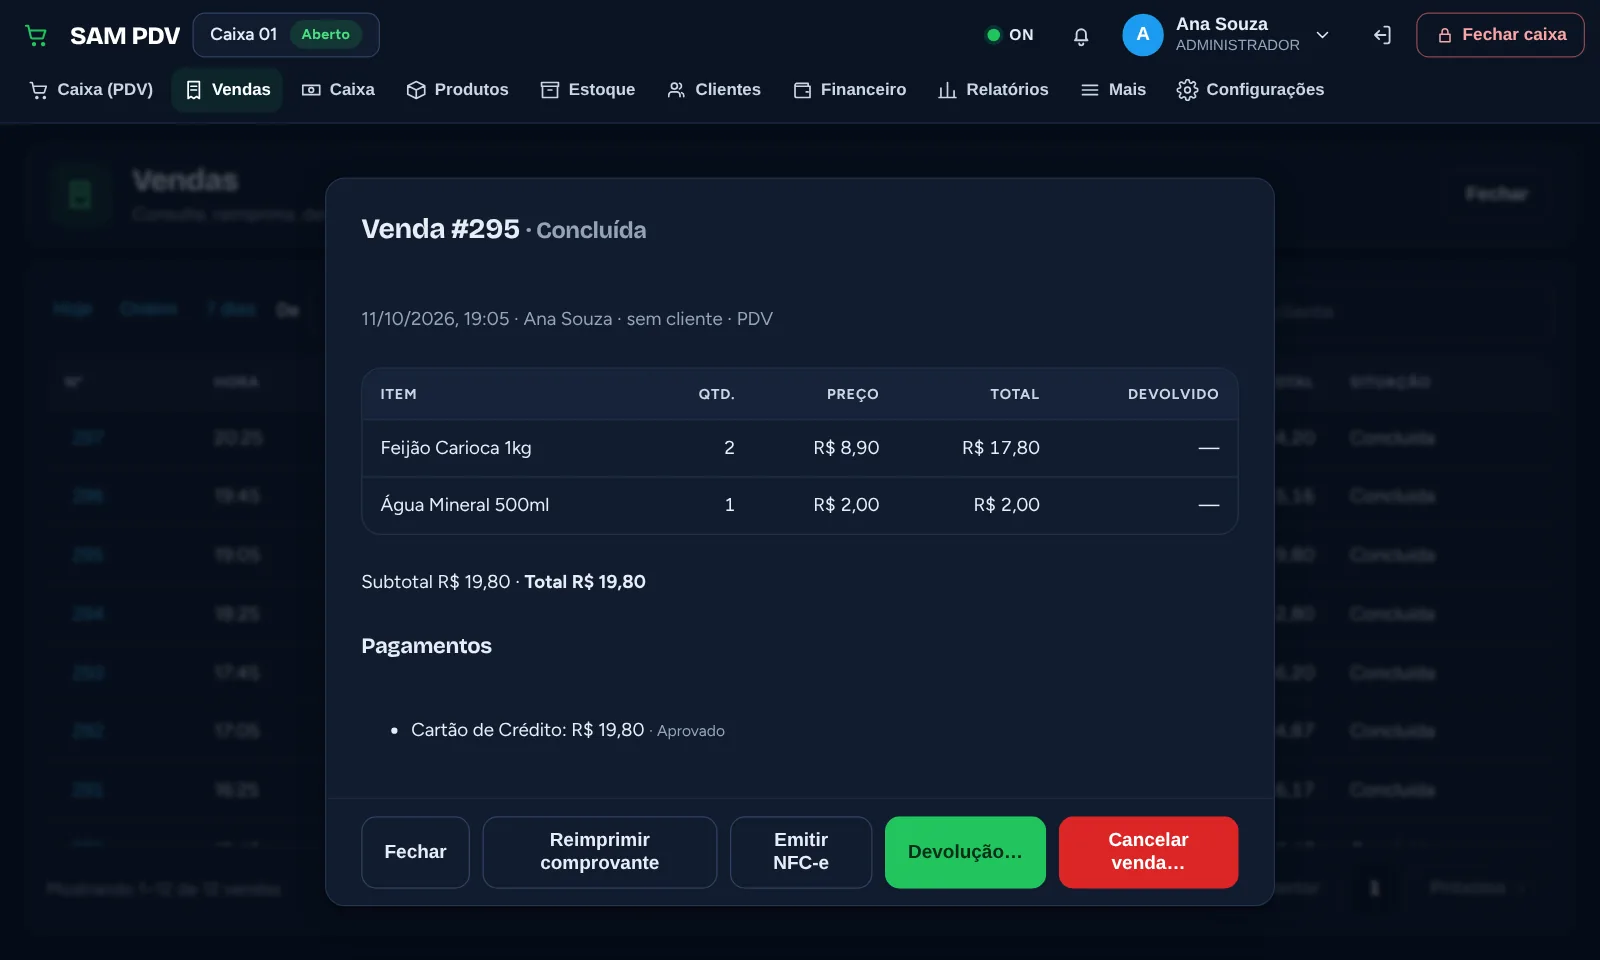Click the SAM PDV shopping cart logo

pos(36,36)
